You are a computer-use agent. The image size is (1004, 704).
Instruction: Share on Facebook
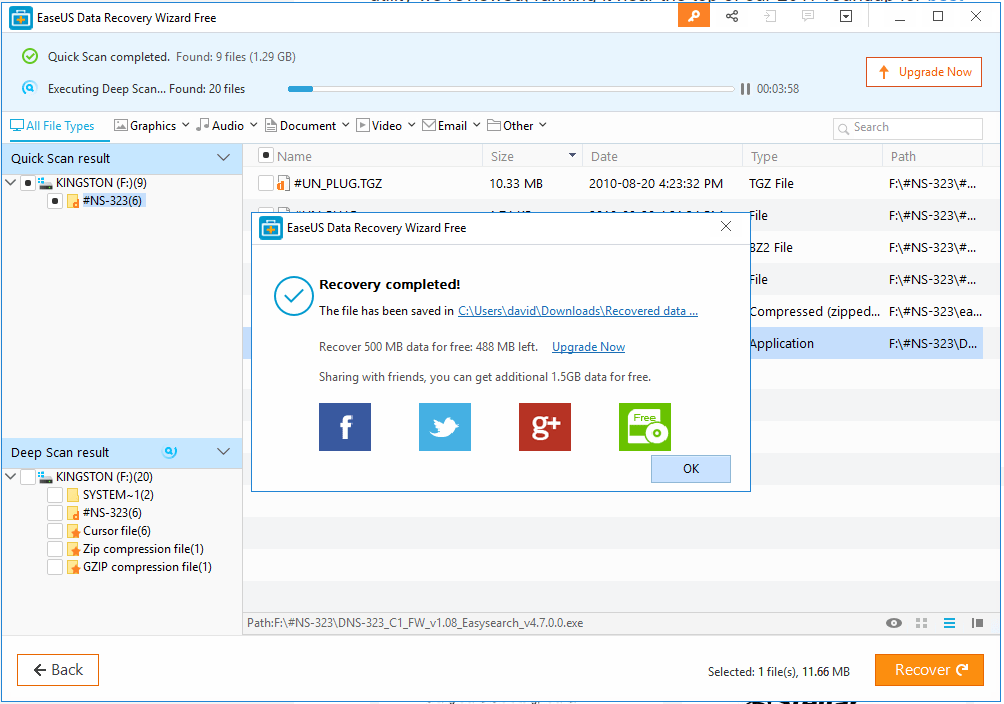[x=345, y=427]
